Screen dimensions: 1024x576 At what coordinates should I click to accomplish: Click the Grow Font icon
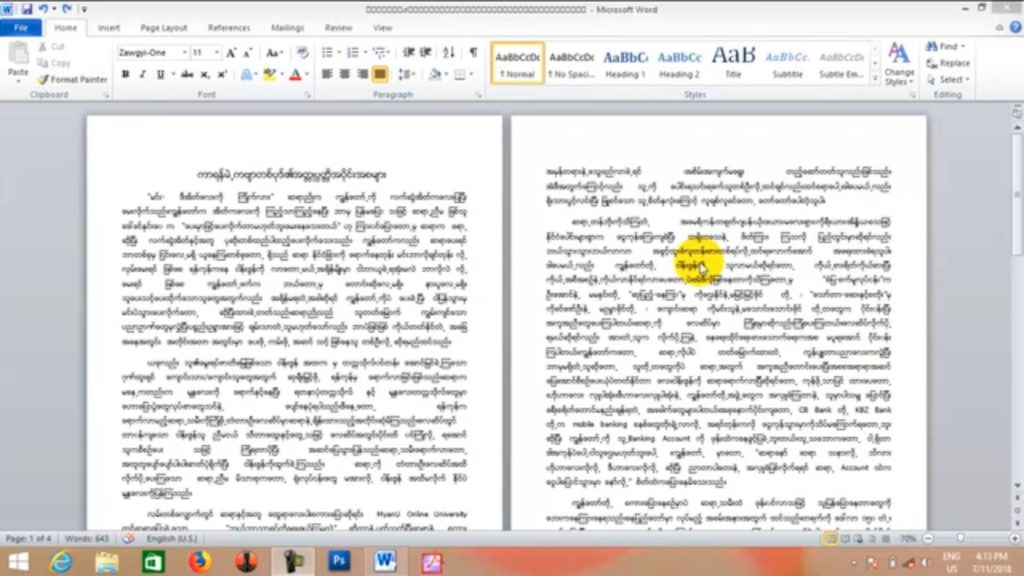click(231, 53)
